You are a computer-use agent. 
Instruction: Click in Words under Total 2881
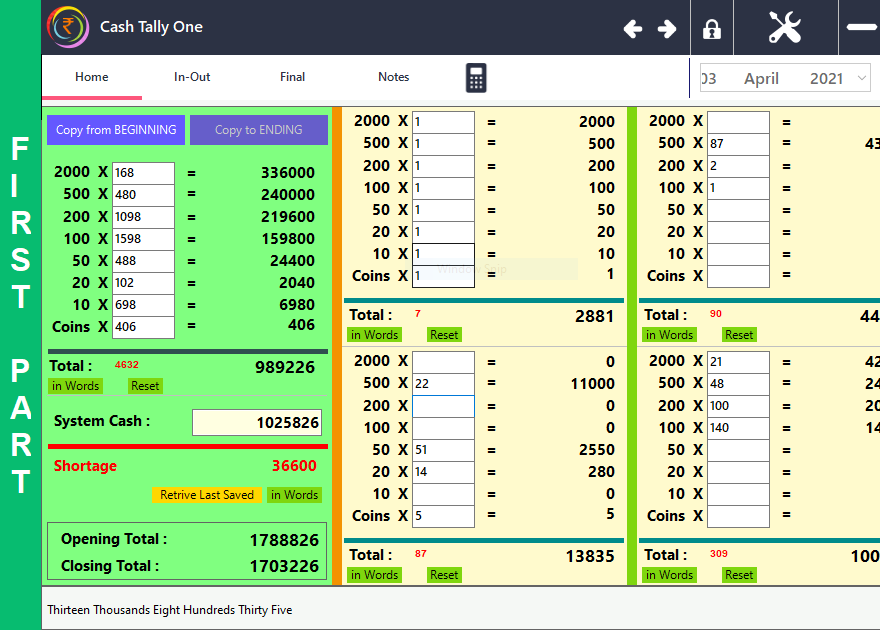click(374, 335)
